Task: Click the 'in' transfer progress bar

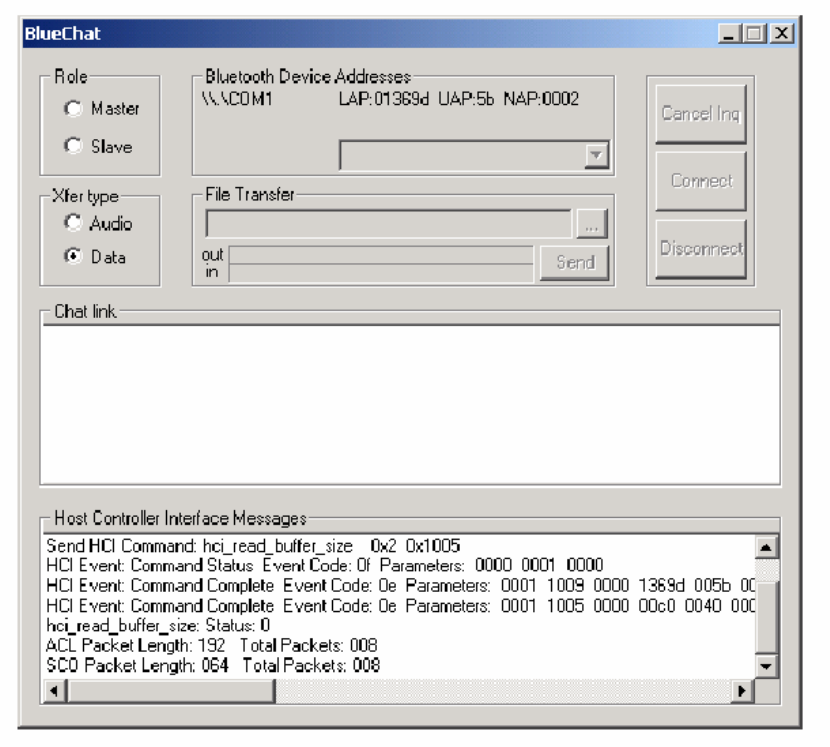Action: pos(381,273)
